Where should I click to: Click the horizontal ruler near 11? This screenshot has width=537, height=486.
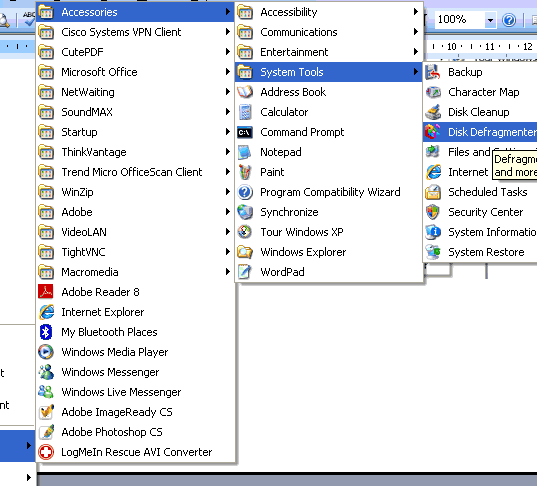coord(490,47)
